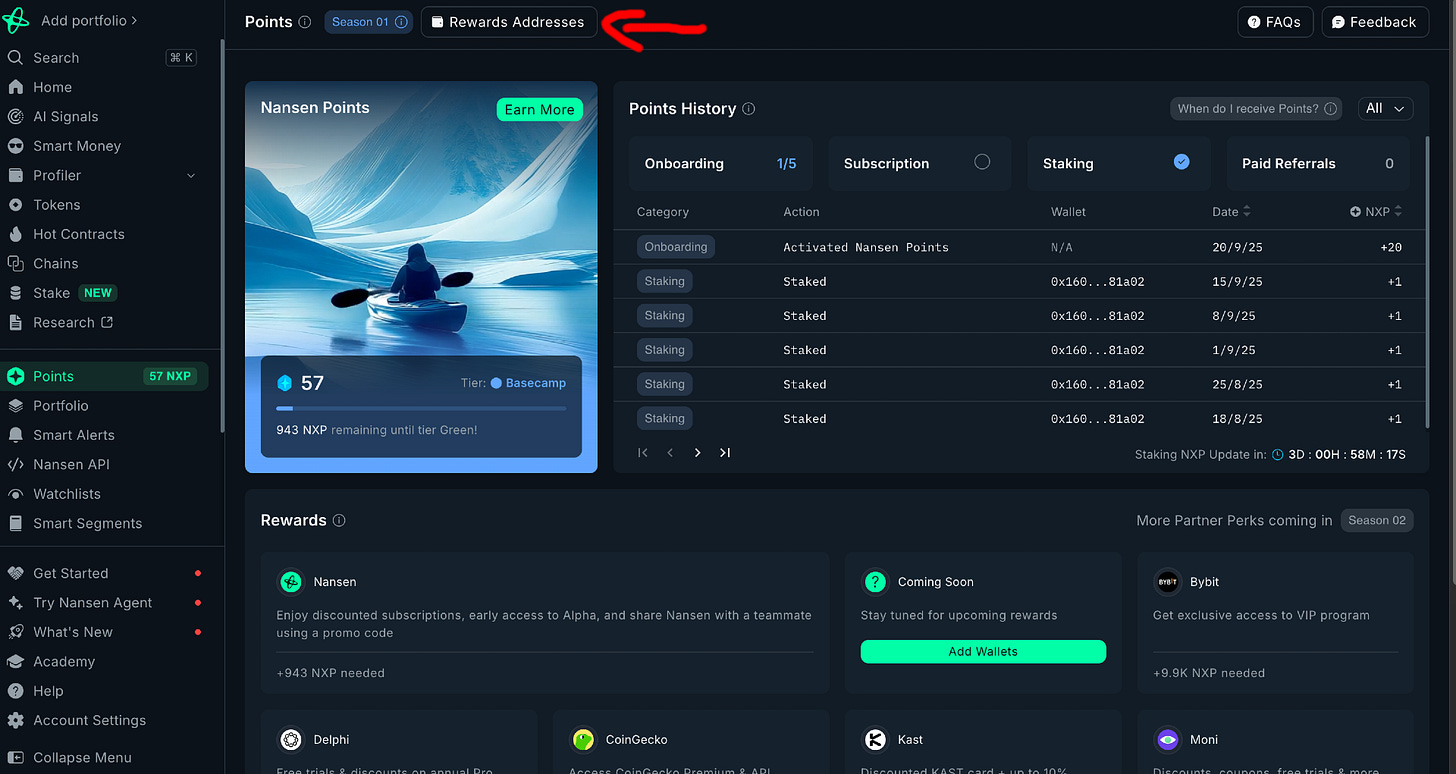The width and height of the screenshot is (1456, 774).
Task: Click the Account Settings gear icon
Action: click(x=15, y=720)
